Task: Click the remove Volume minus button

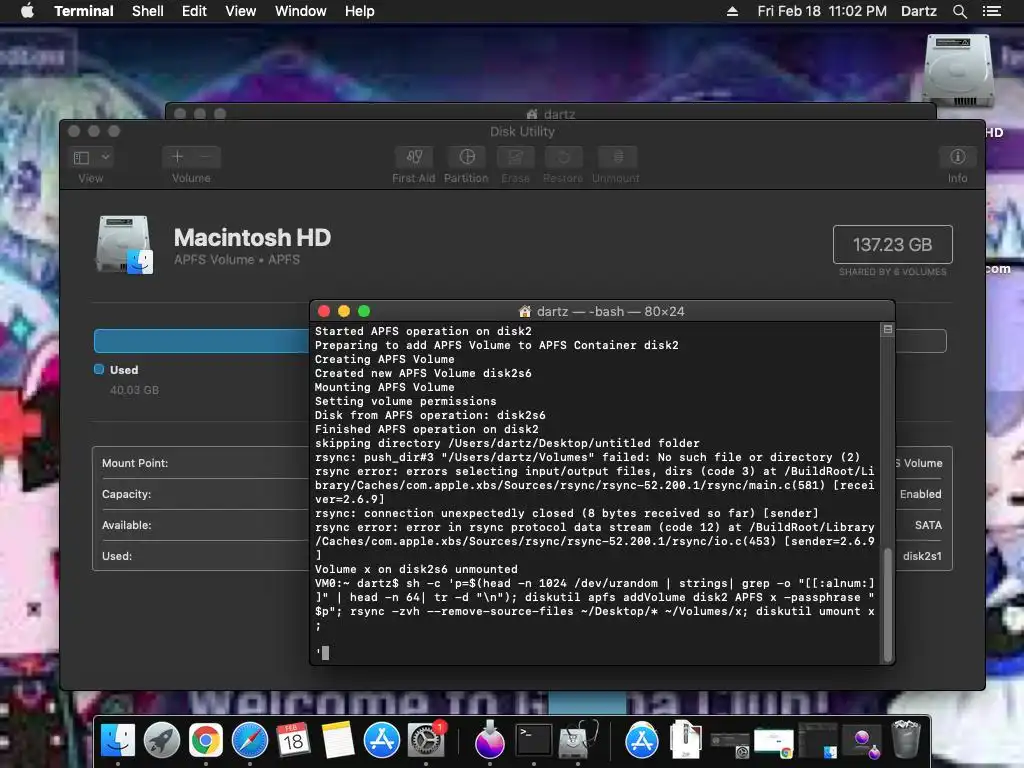Action: pyautogui.click(x=205, y=157)
